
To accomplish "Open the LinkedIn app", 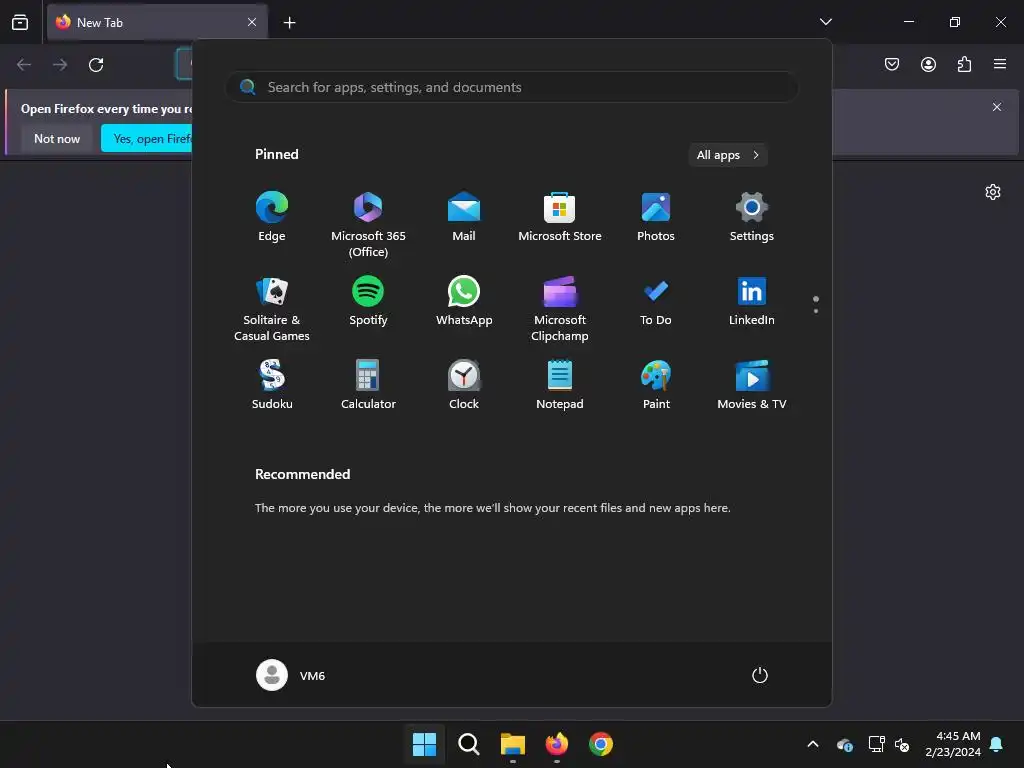I will tap(752, 301).
